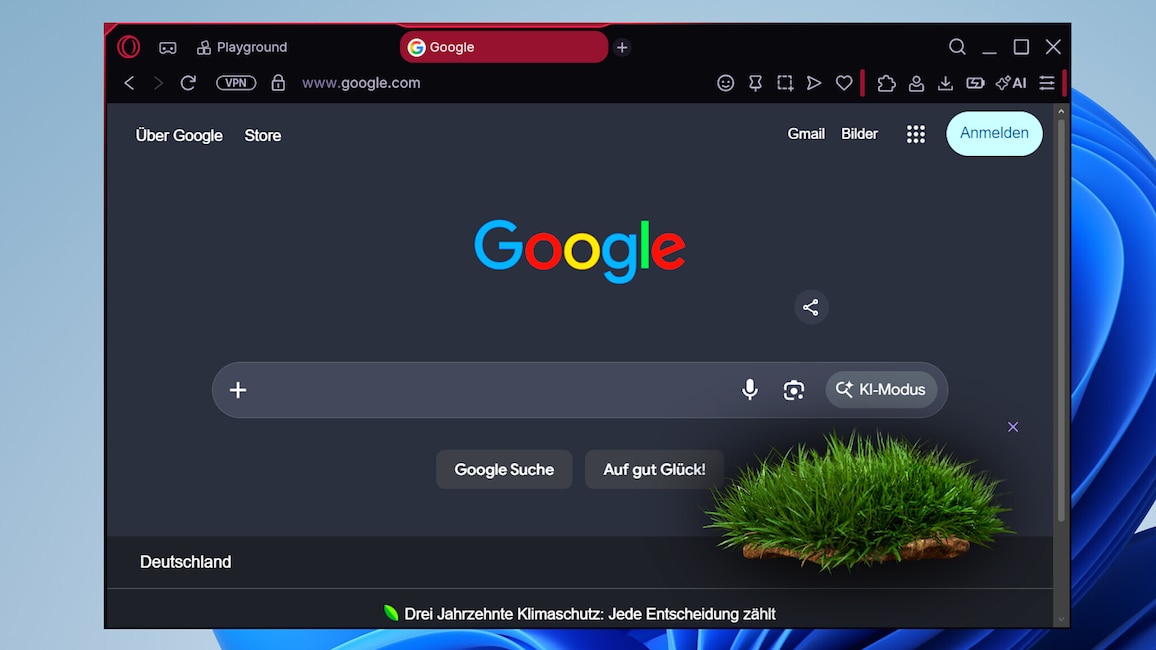Open the Easy Setup sliders menu
The height and width of the screenshot is (650, 1156).
pos(1047,83)
